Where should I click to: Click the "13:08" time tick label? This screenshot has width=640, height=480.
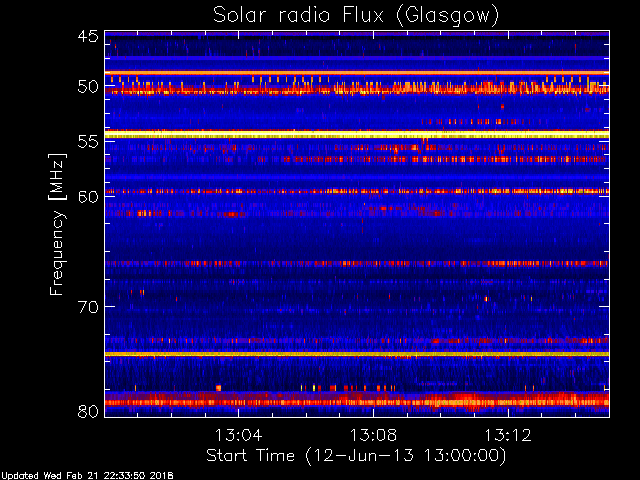pos(373,435)
